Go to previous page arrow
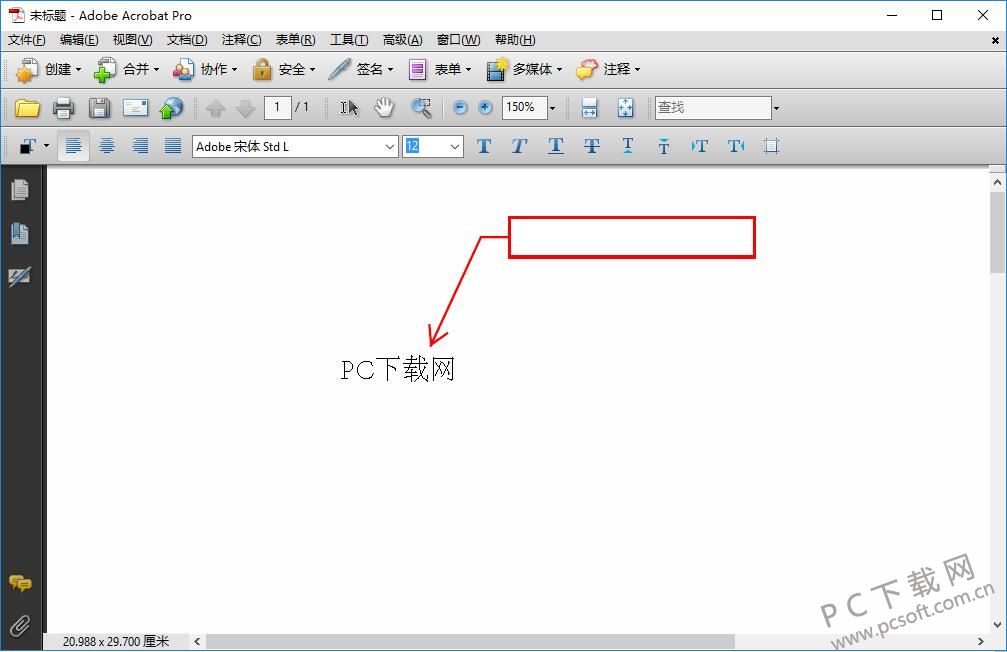This screenshot has height=652, width=1007. pyautogui.click(x=215, y=108)
